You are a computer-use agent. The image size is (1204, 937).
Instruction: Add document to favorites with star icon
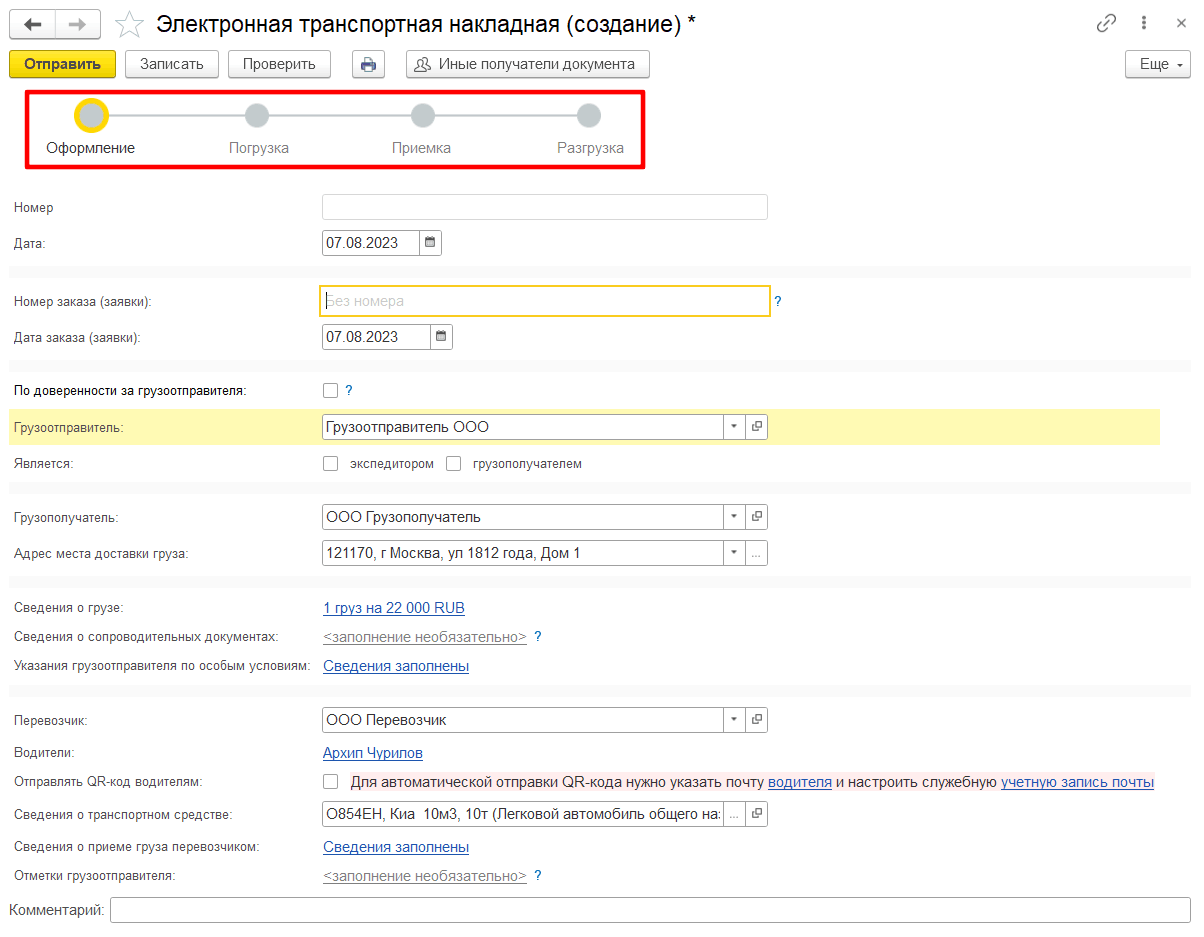(129, 24)
